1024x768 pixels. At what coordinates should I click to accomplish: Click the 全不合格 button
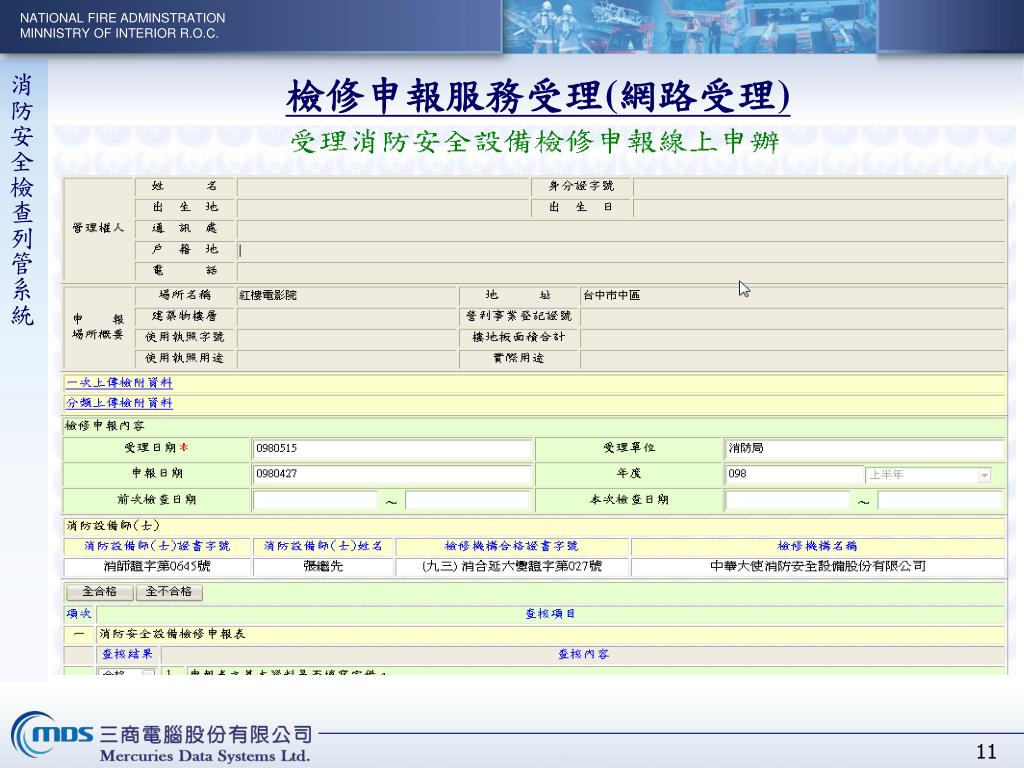click(x=169, y=592)
